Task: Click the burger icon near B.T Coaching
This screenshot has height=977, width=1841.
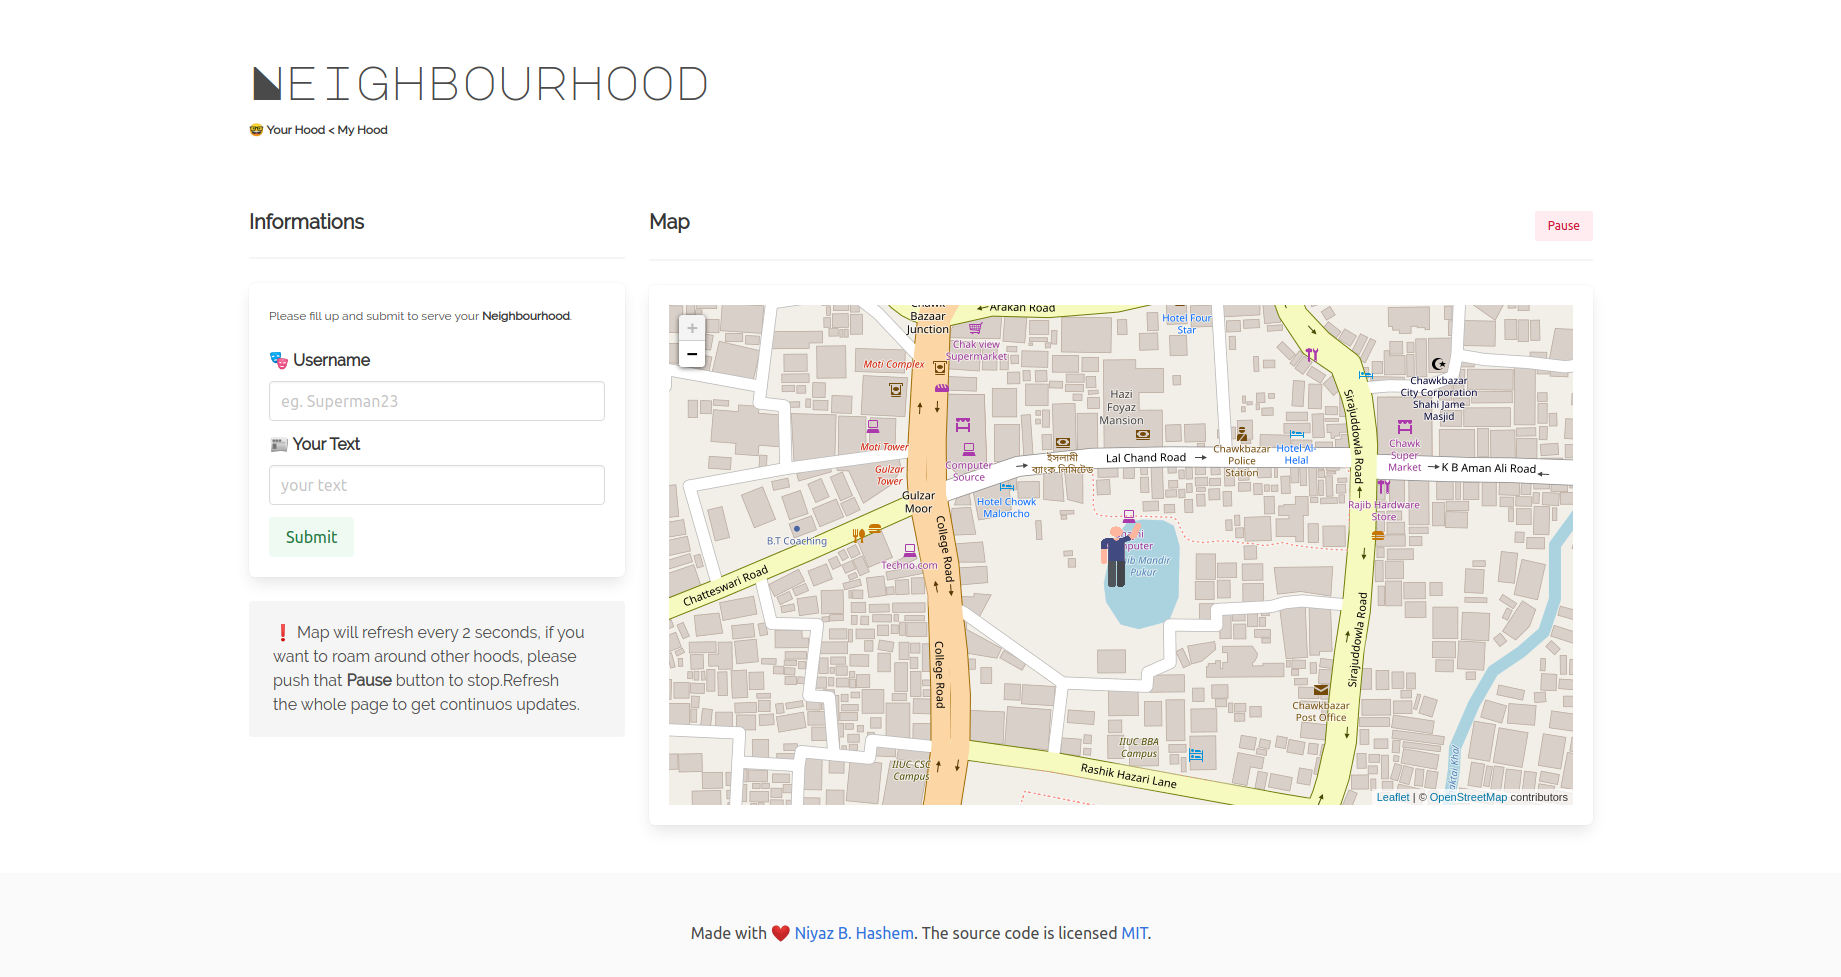Action: point(875,529)
